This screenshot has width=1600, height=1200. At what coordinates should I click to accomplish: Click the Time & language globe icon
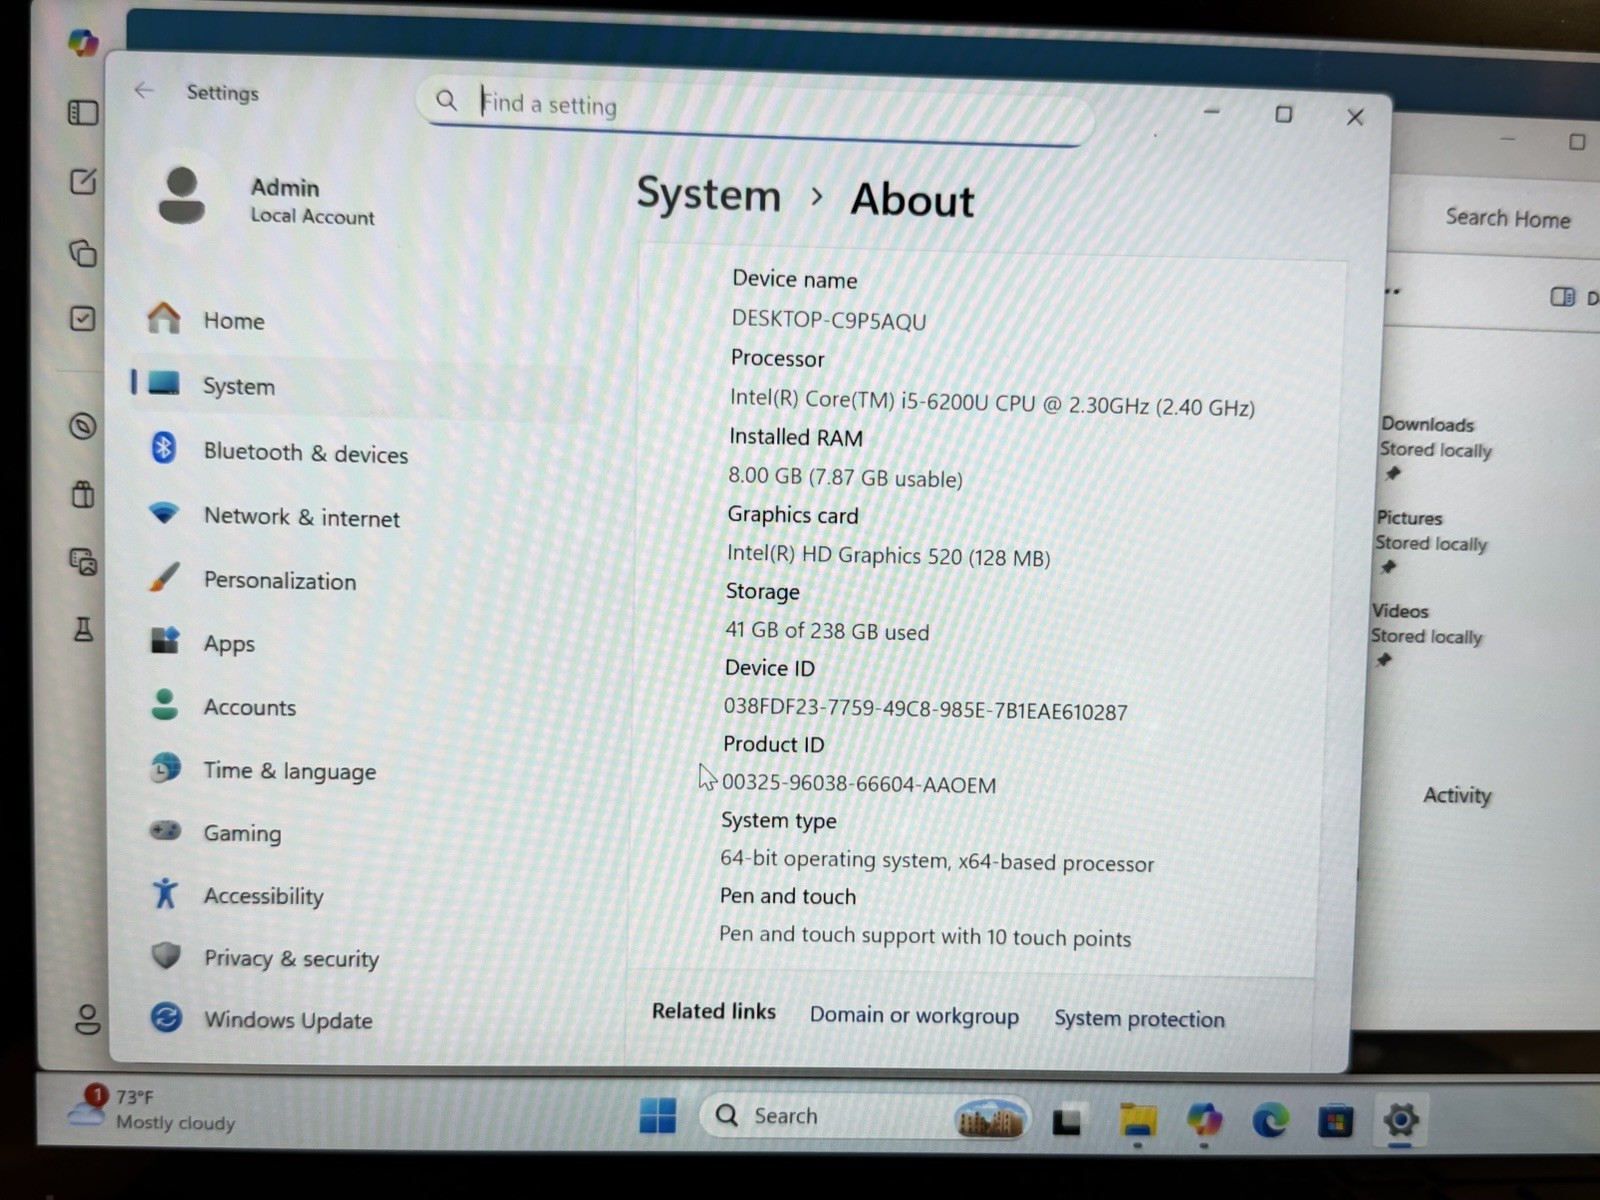click(165, 768)
